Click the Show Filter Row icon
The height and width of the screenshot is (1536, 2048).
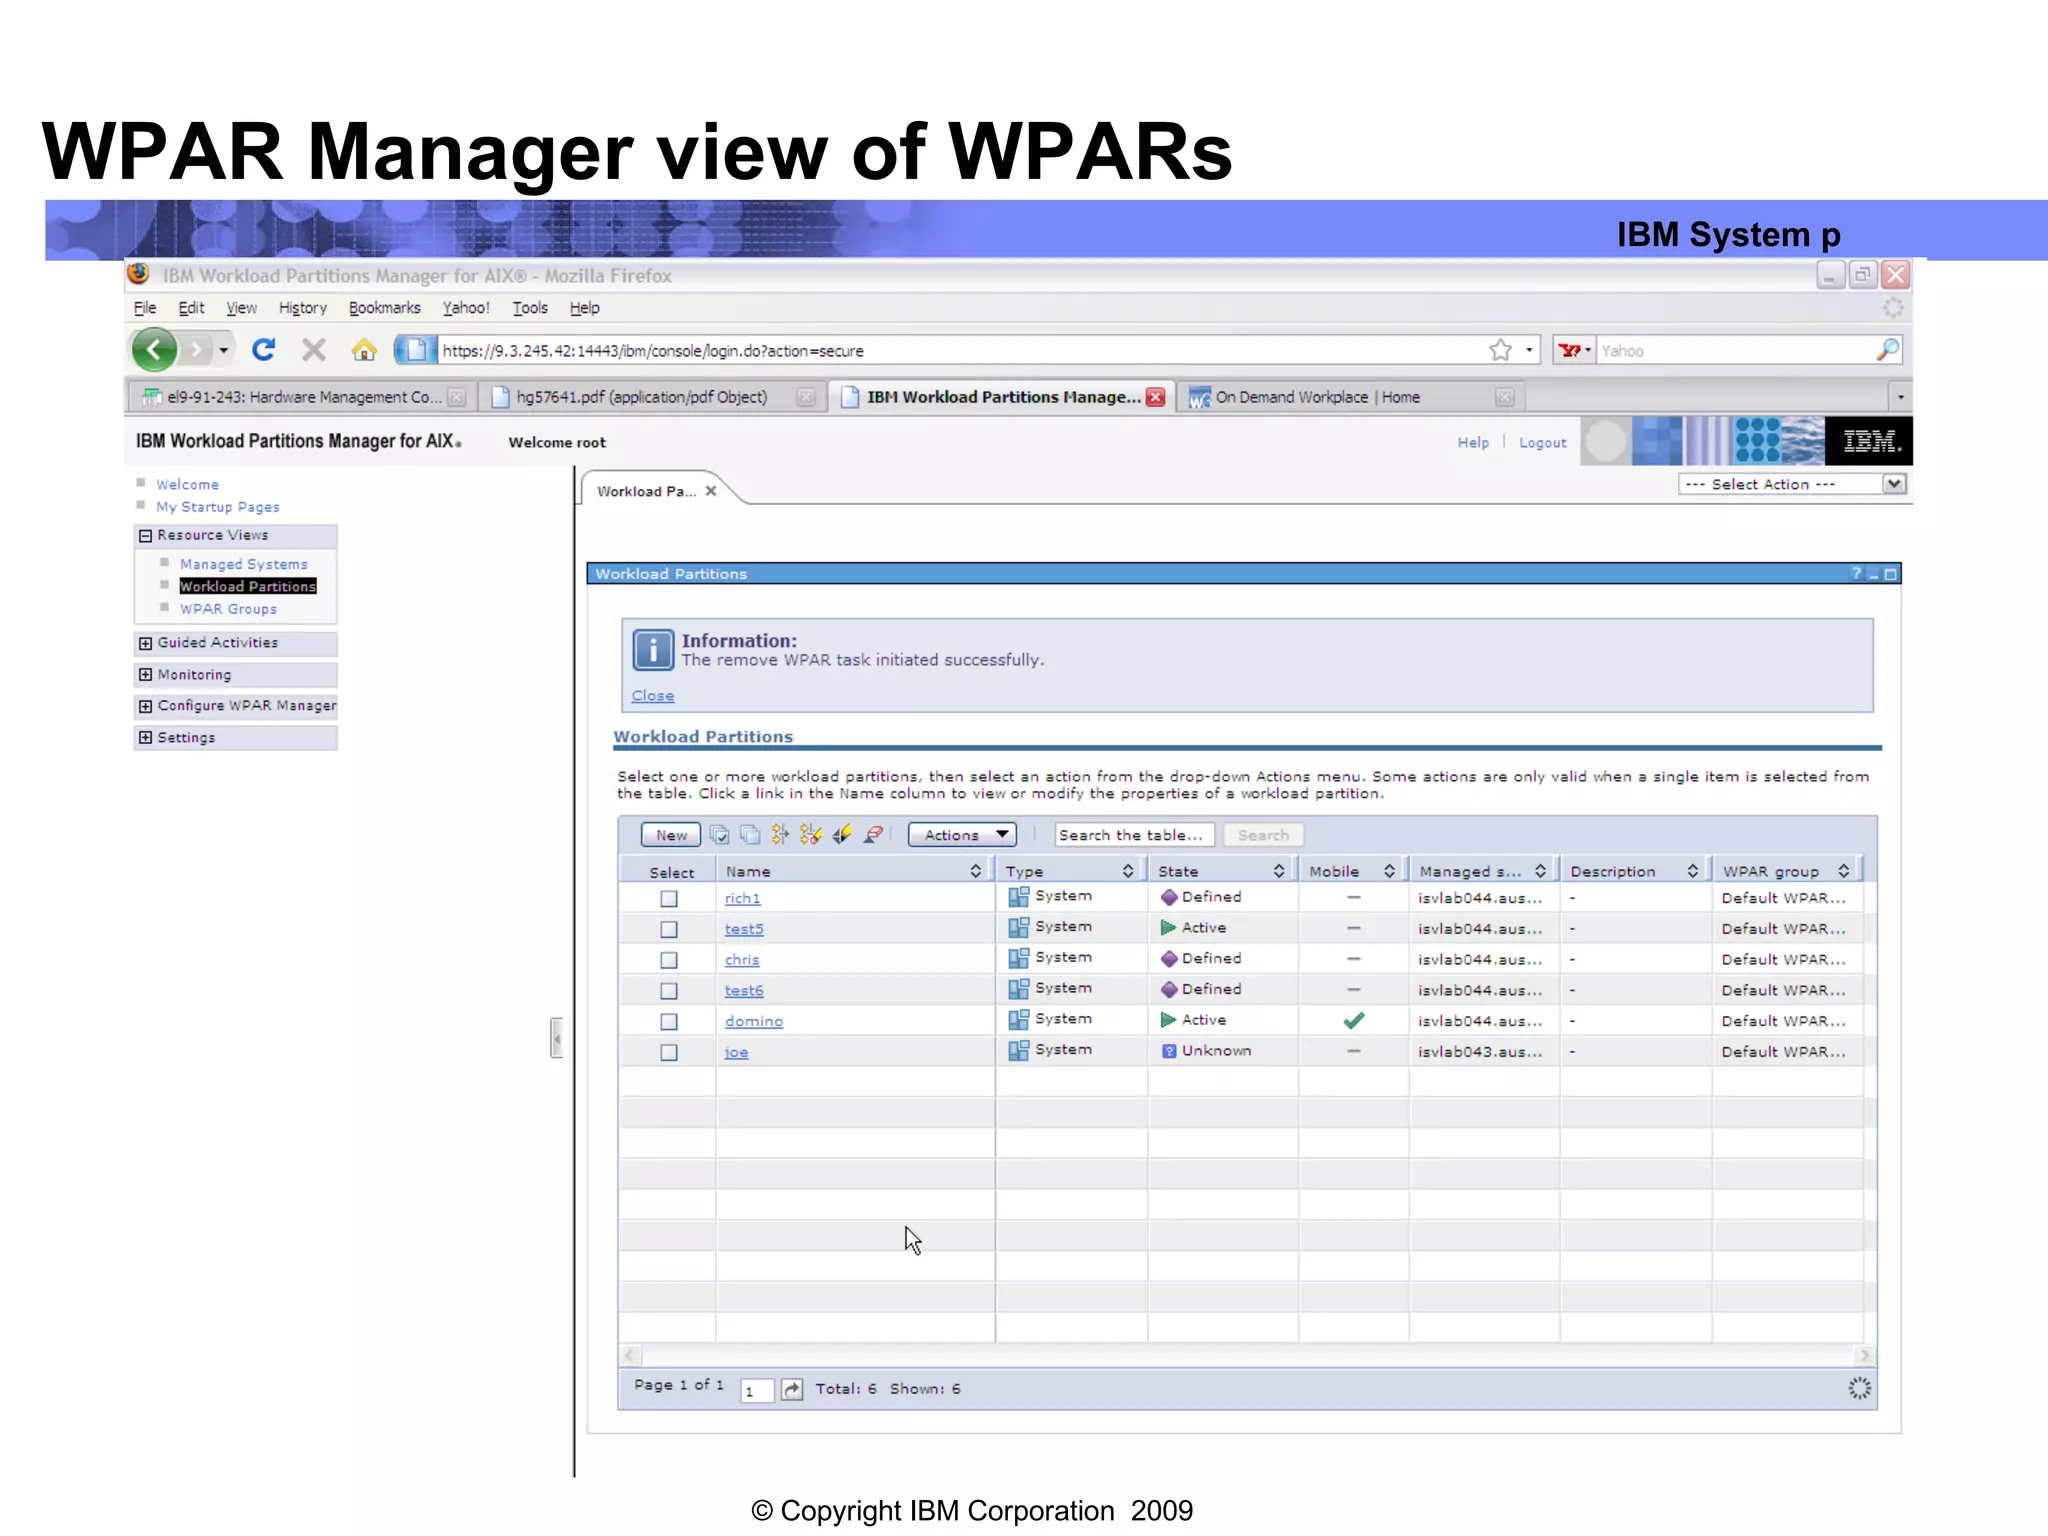click(x=781, y=835)
